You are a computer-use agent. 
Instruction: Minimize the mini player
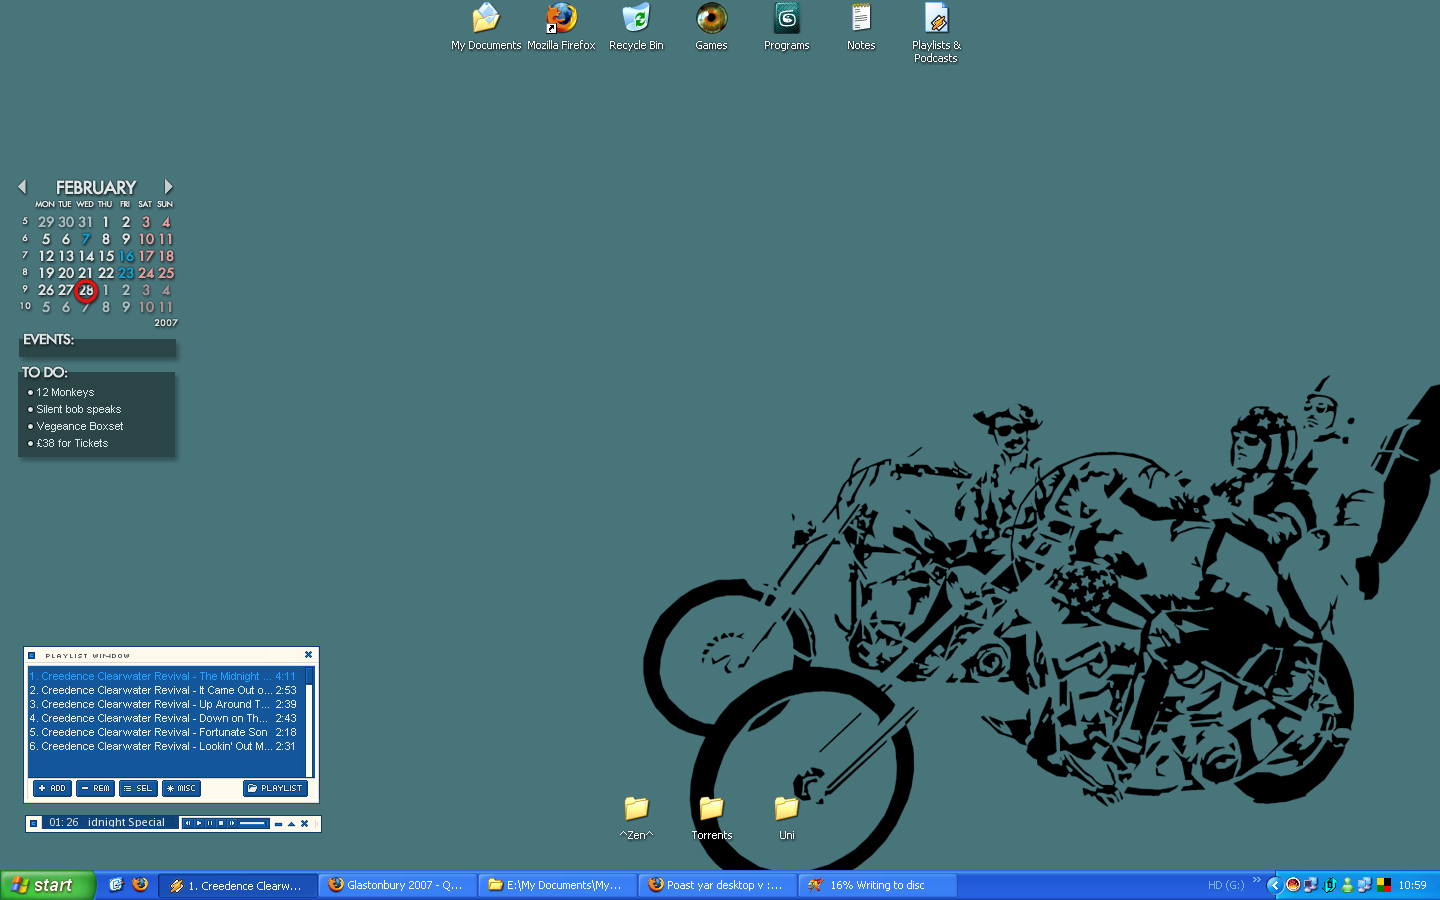[278, 824]
